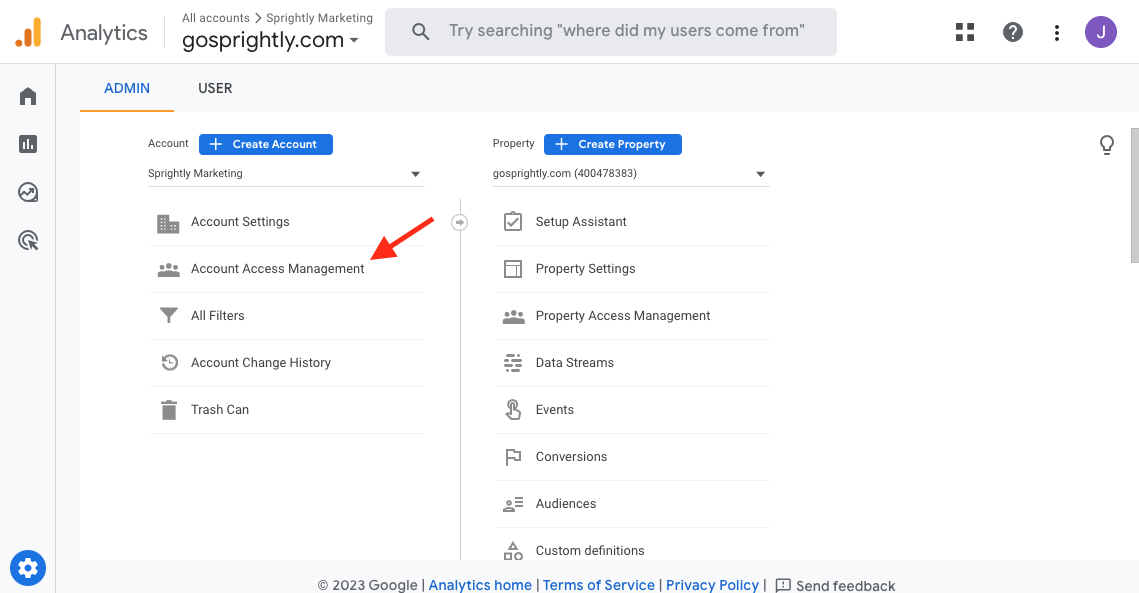Screen dimensions: 1139x593
Task: Click the Admin gear icon
Action: pos(28,568)
